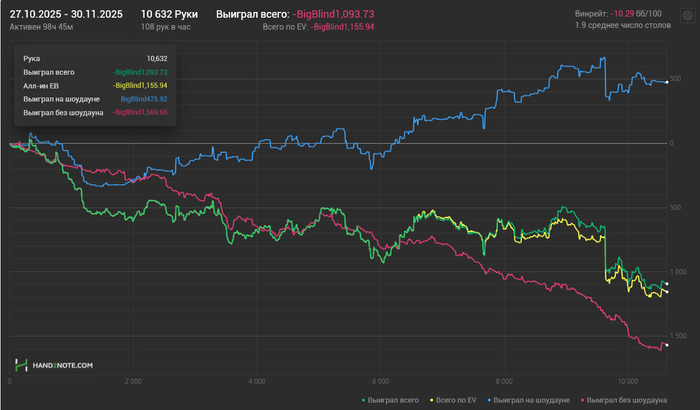The image size is (700, 410).
Task: Click the winrate value '-10.29'
Action: 623,14
